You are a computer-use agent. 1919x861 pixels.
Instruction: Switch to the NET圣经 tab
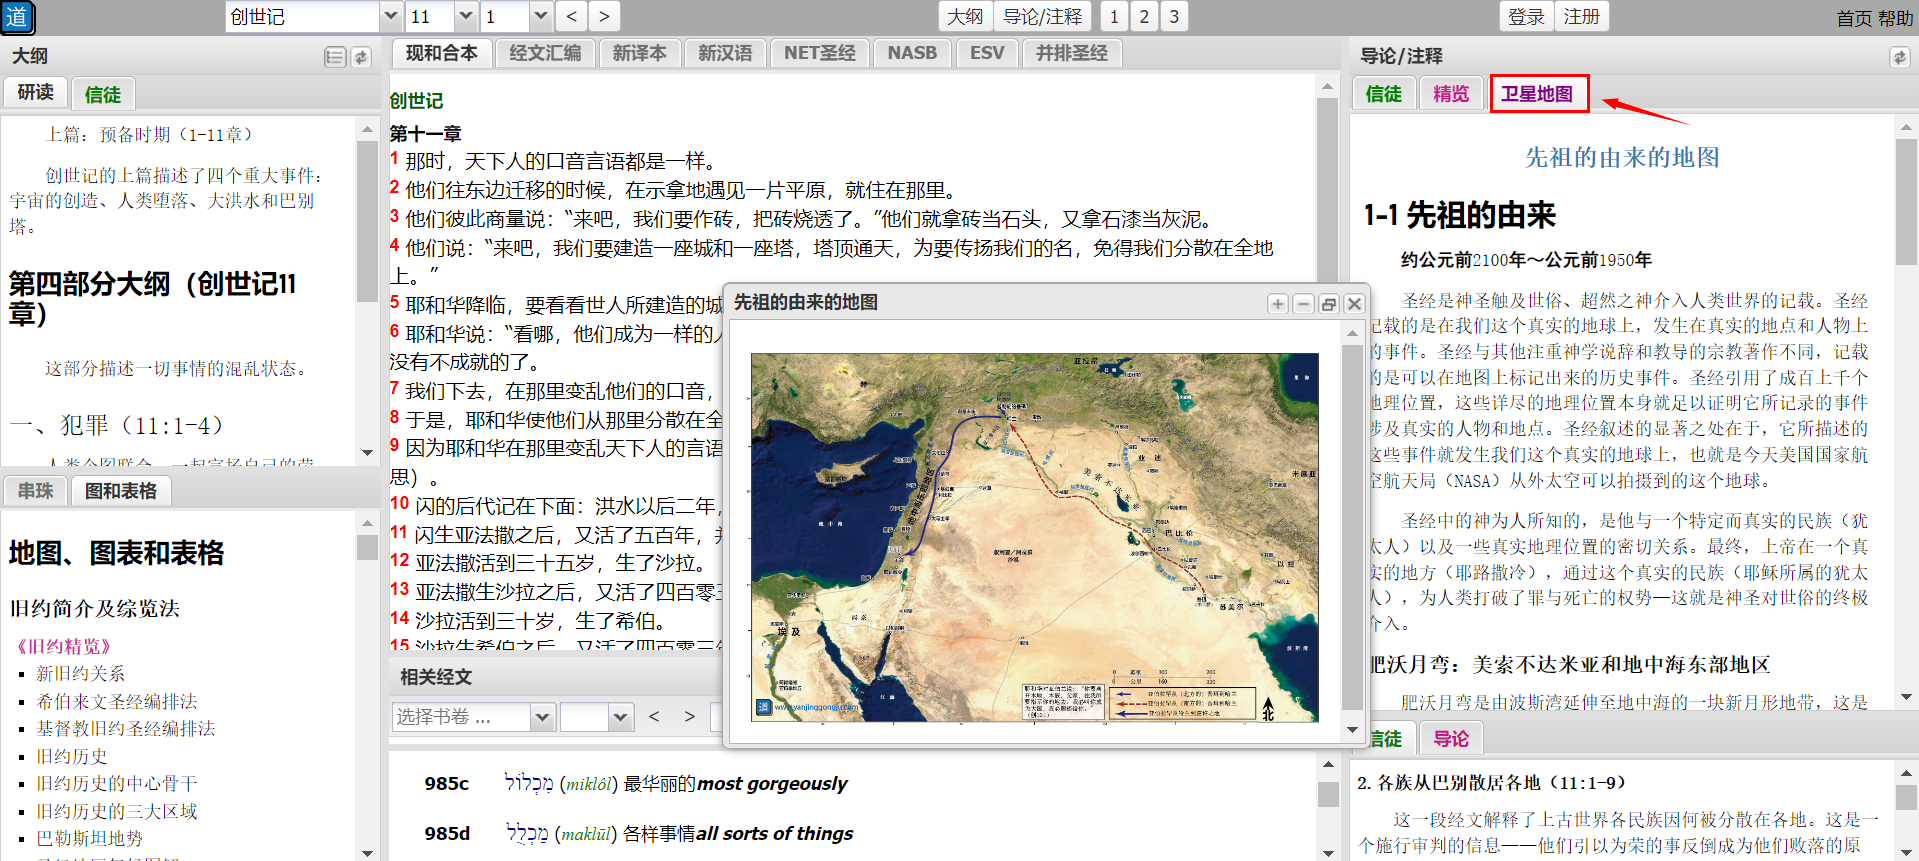(x=819, y=53)
